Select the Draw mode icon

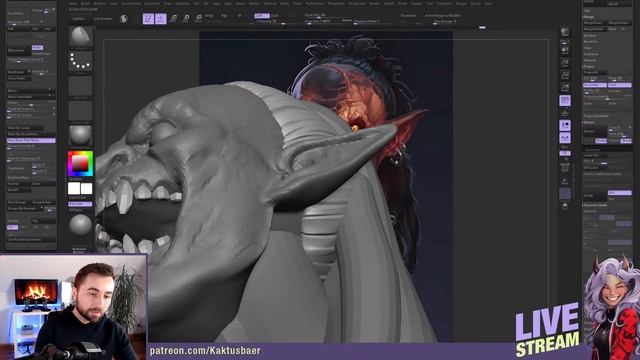coord(161,19)
